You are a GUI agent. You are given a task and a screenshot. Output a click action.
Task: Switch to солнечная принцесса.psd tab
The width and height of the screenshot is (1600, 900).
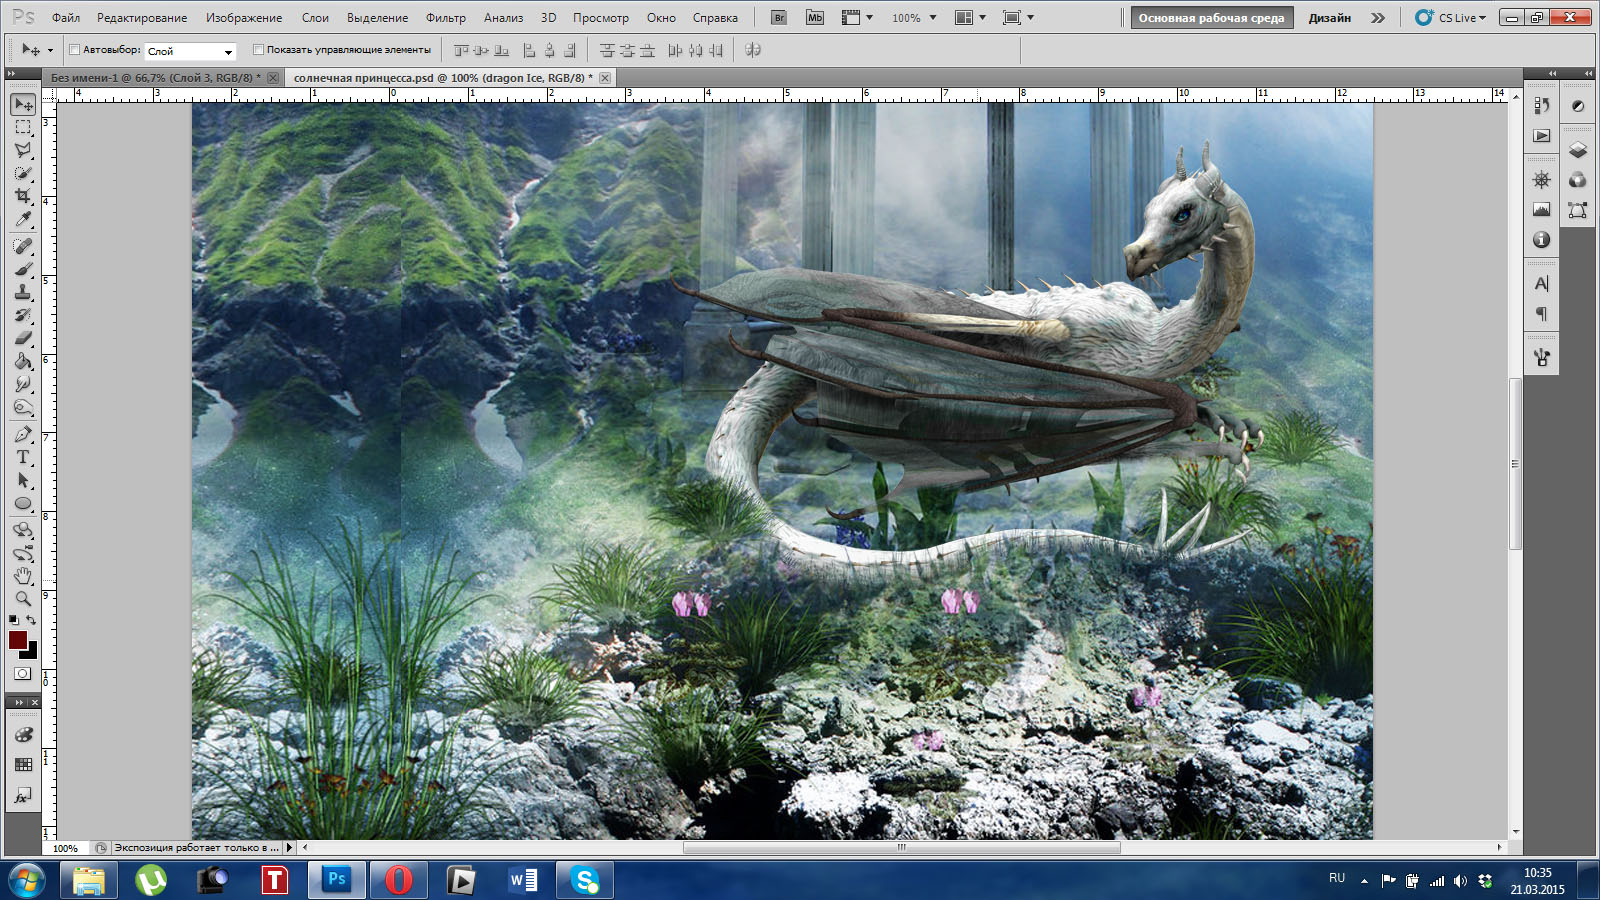tap(443, 77)
